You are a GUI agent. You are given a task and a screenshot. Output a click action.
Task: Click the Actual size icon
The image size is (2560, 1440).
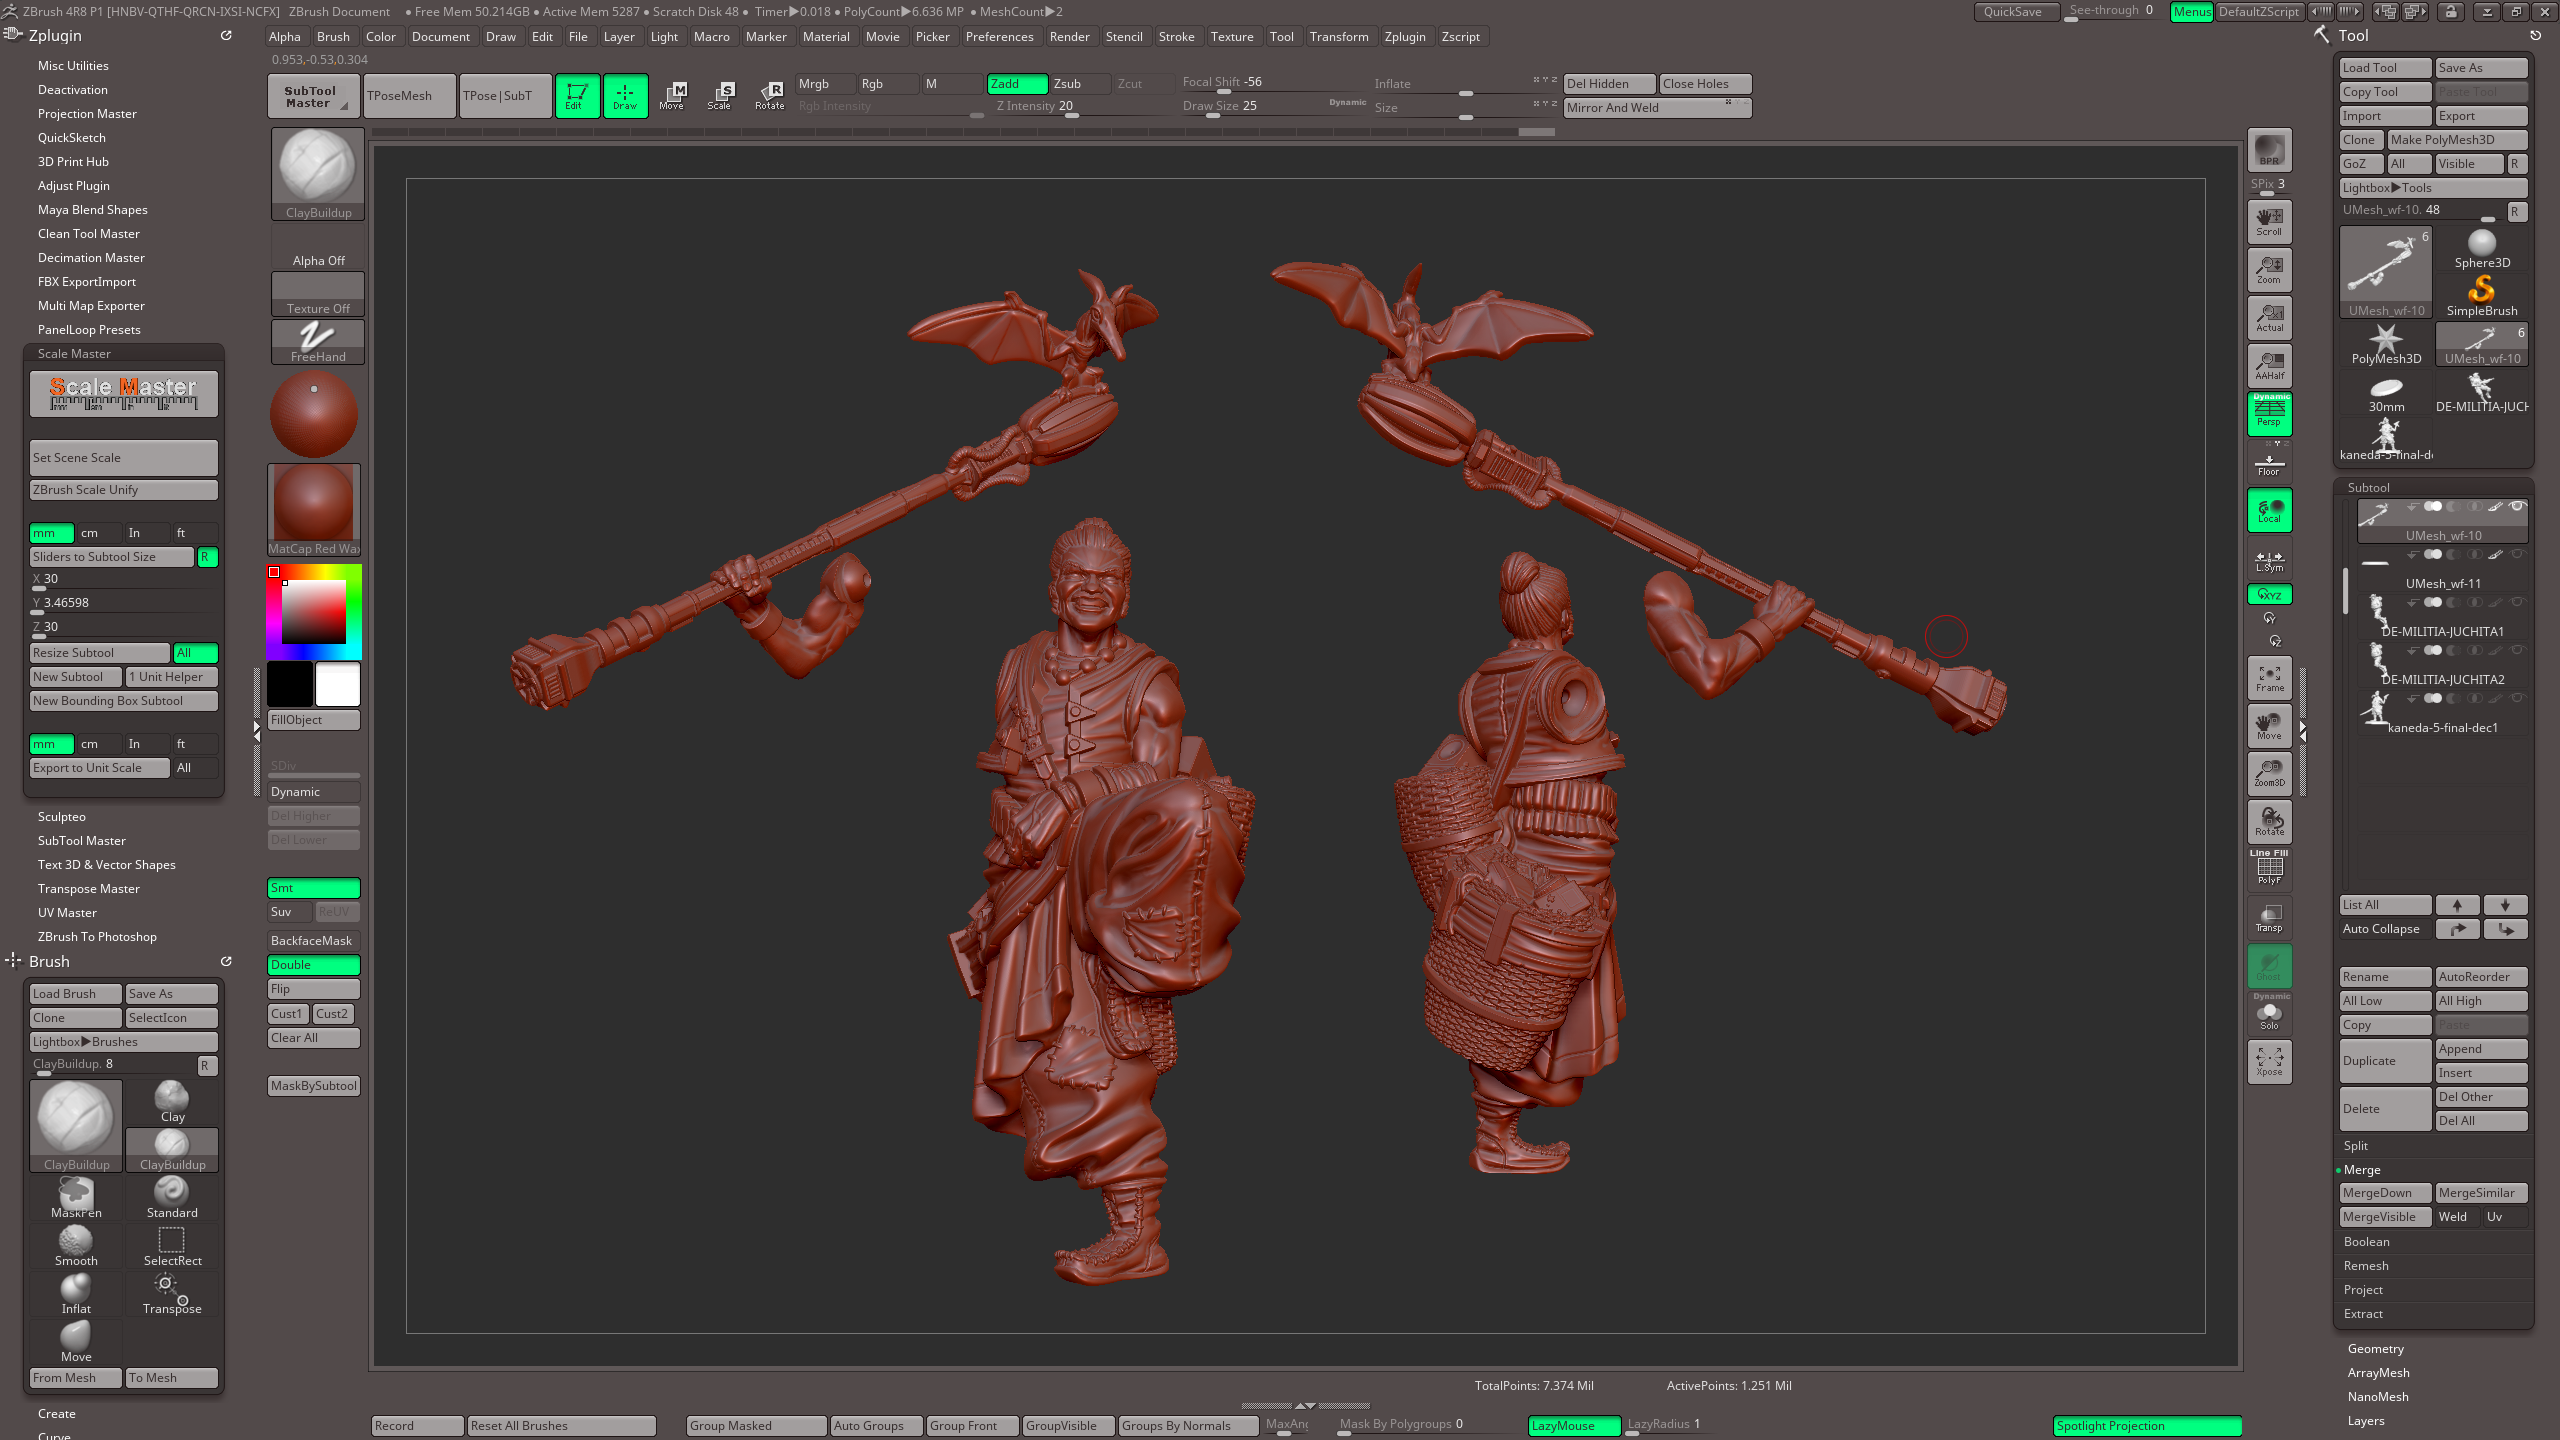pyautogui.click(x=2269, y=317)
